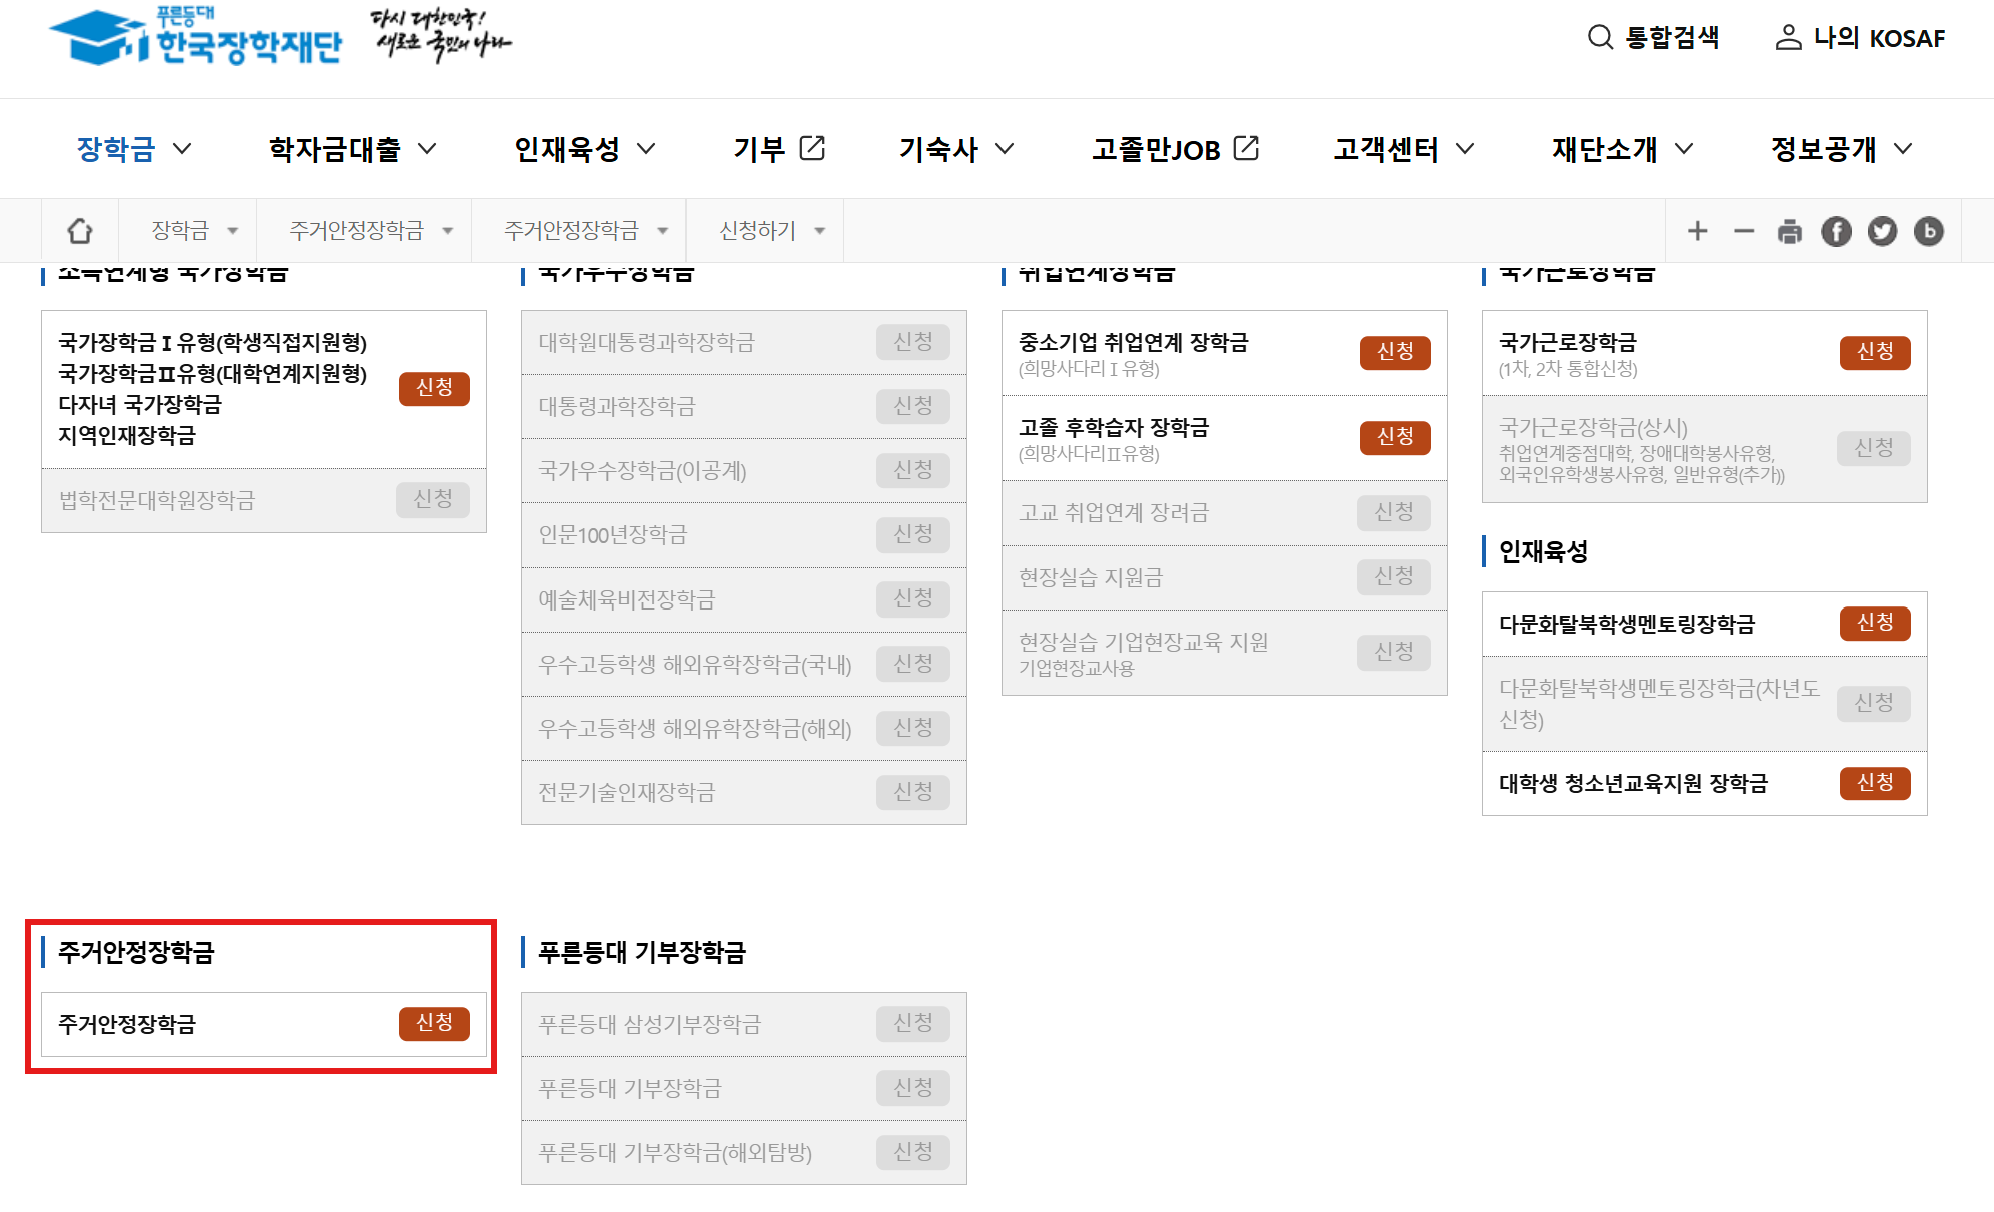
Task: Open the 고객센터 menu
Action: pyautogui.click(x=1387, y=149)
